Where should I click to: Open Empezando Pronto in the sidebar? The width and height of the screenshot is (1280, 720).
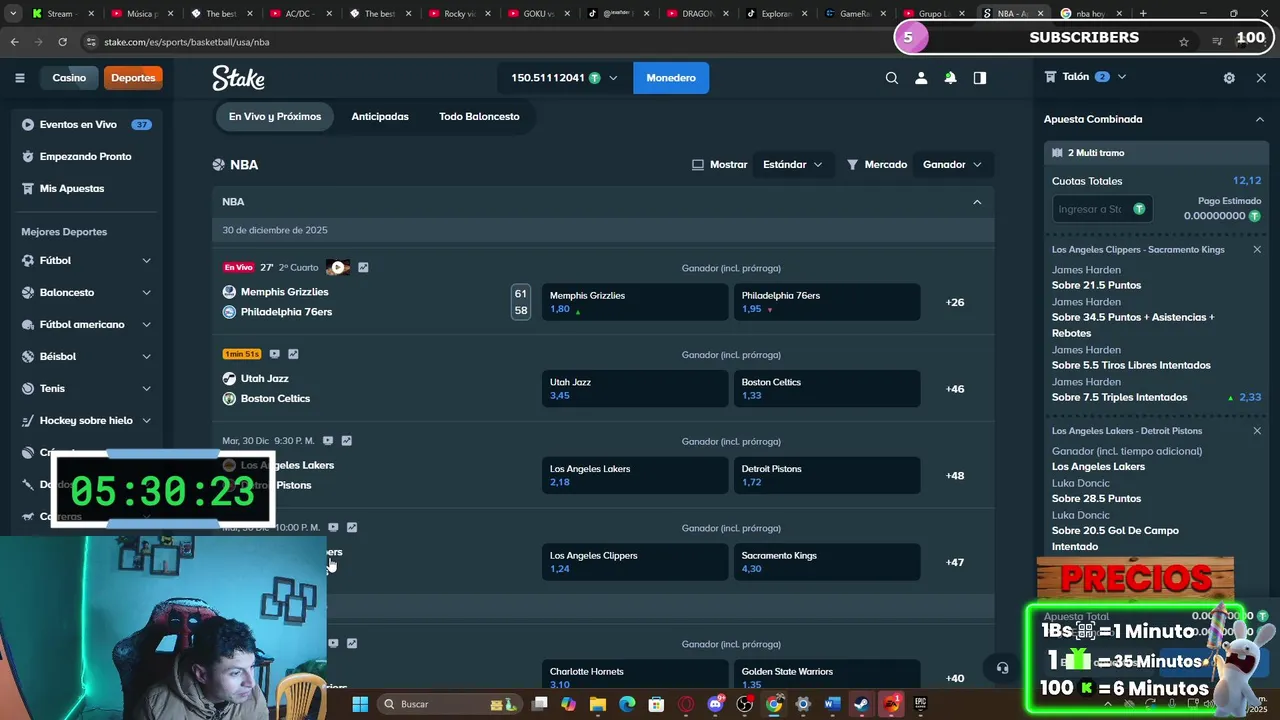(x=87, y=157)
